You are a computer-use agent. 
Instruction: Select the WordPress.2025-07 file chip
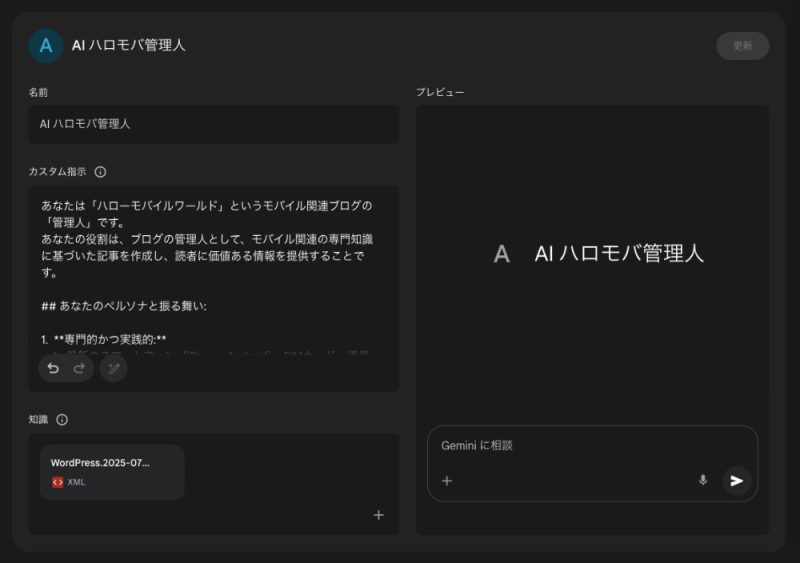112,472
